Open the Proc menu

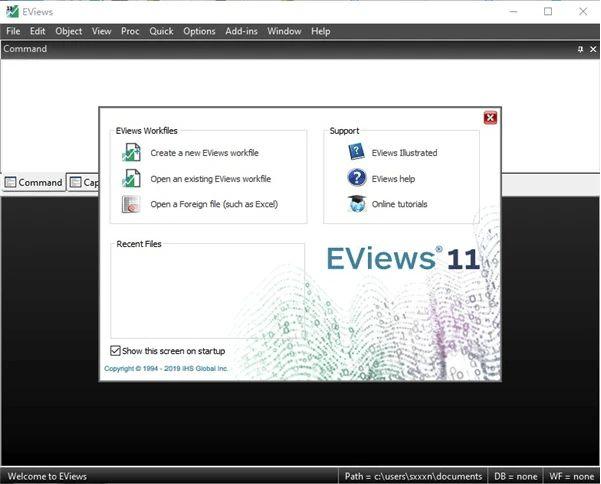[x=130, y=31]
